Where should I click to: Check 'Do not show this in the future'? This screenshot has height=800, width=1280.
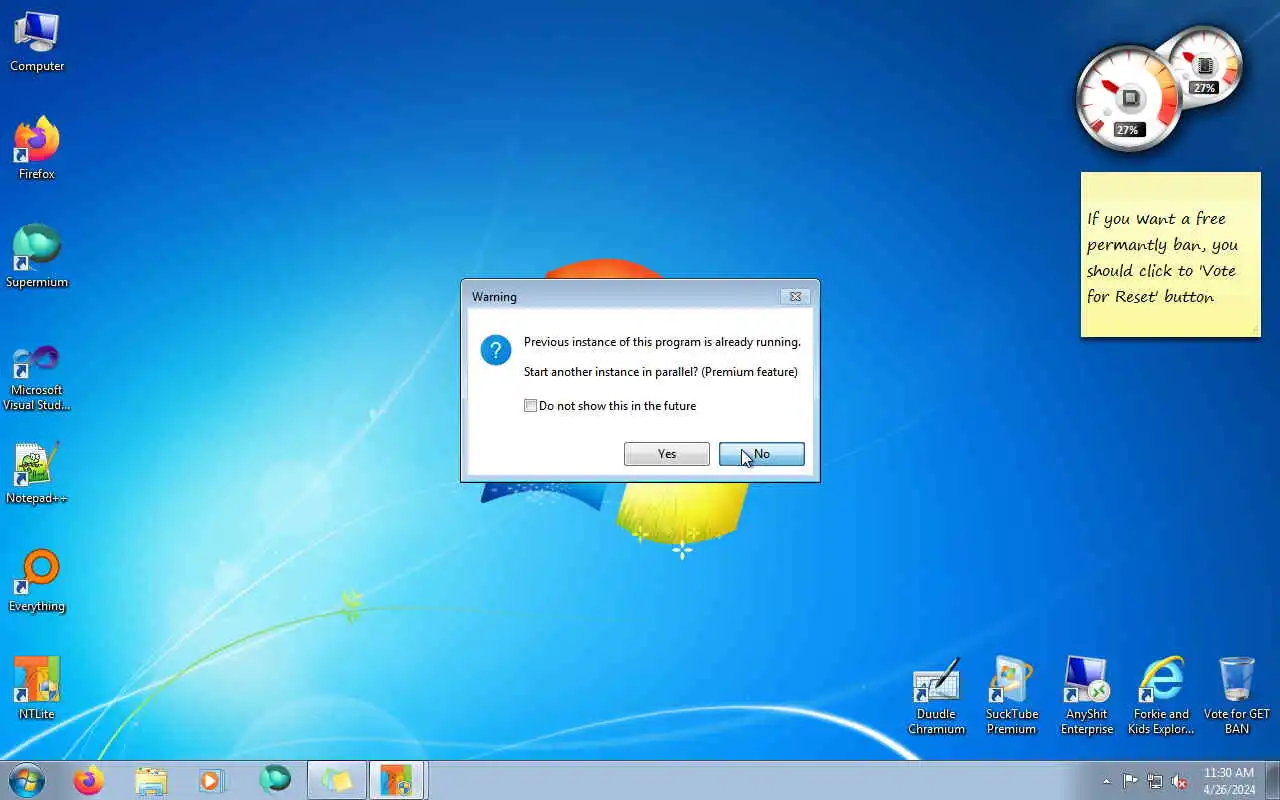click(531, 406)
